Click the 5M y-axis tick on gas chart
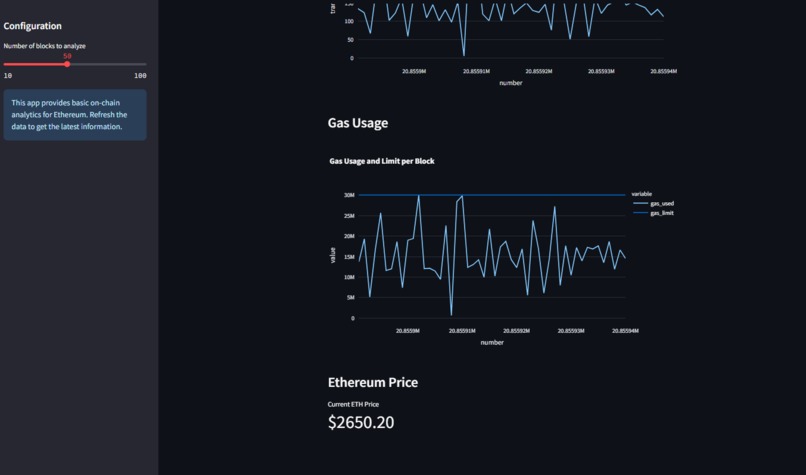 [x=350, y=298]
